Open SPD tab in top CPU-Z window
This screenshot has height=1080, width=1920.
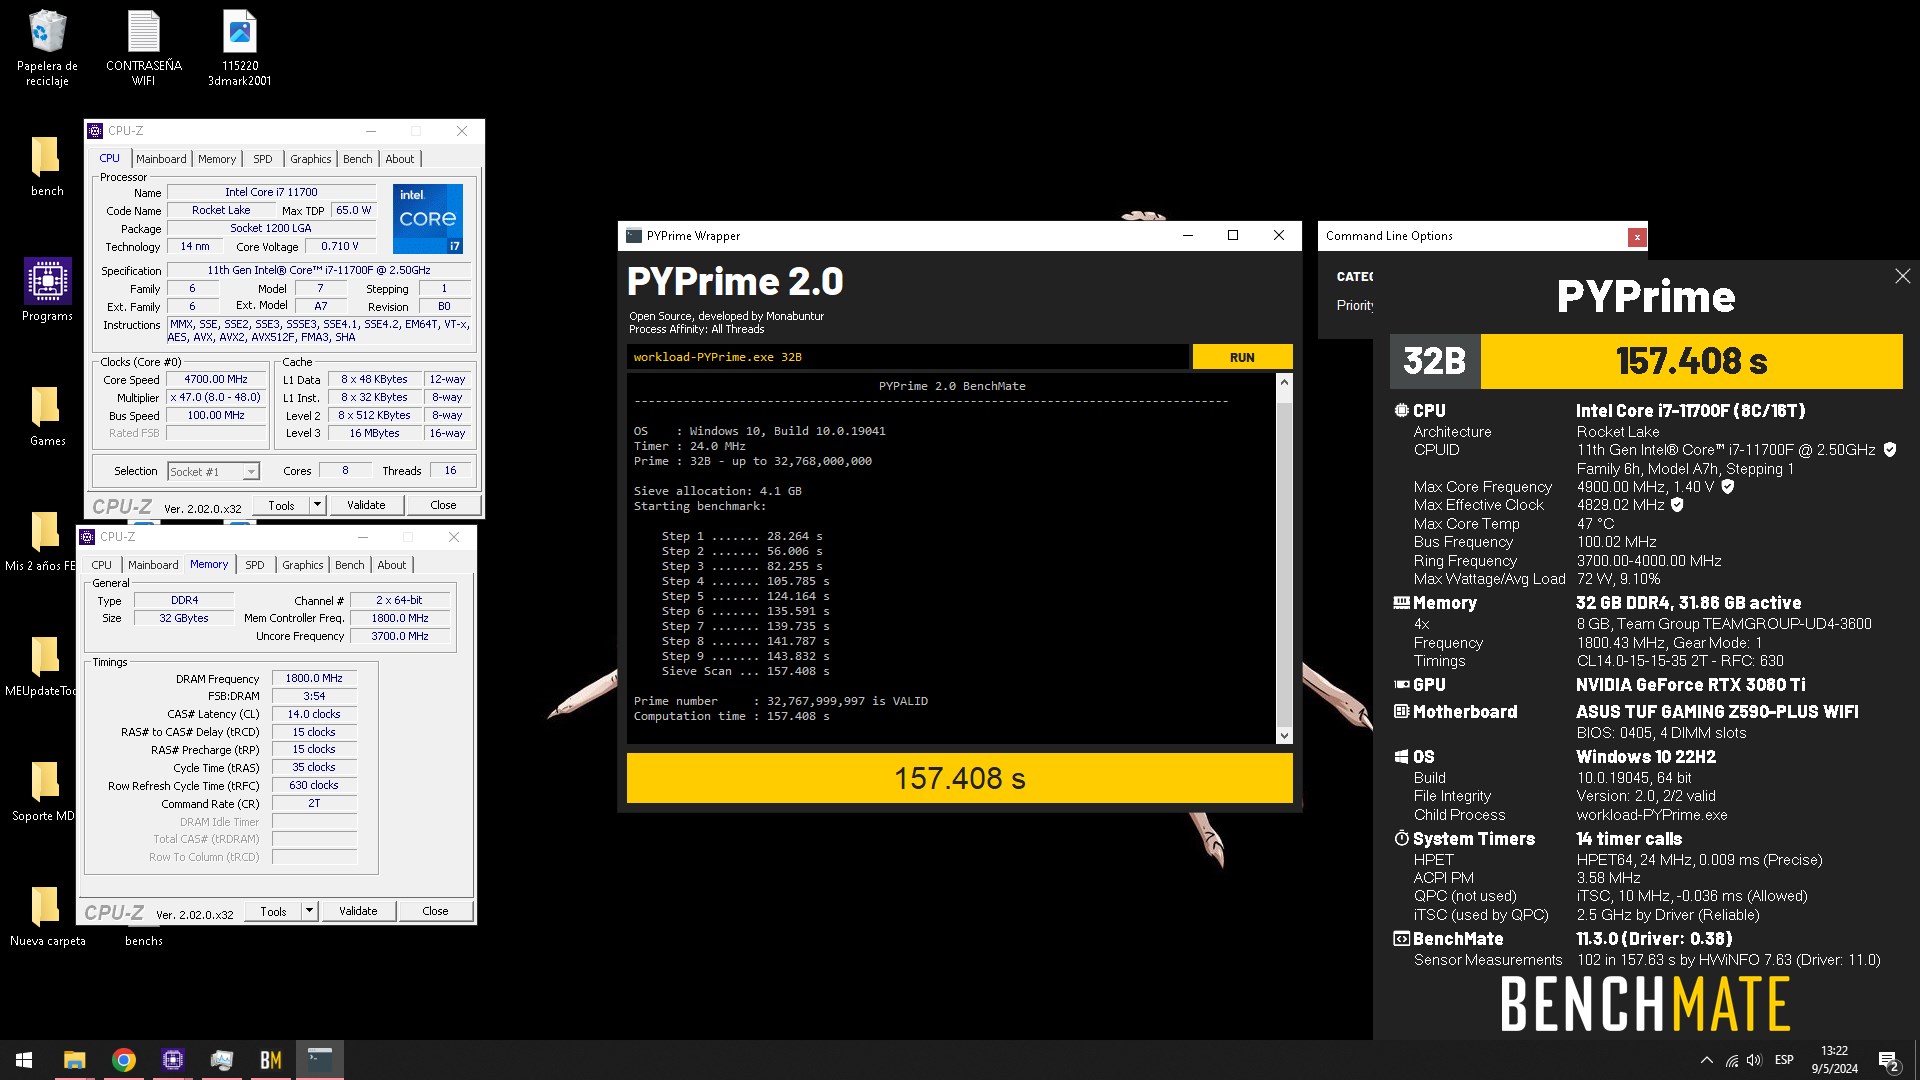(x=263, y=159)
